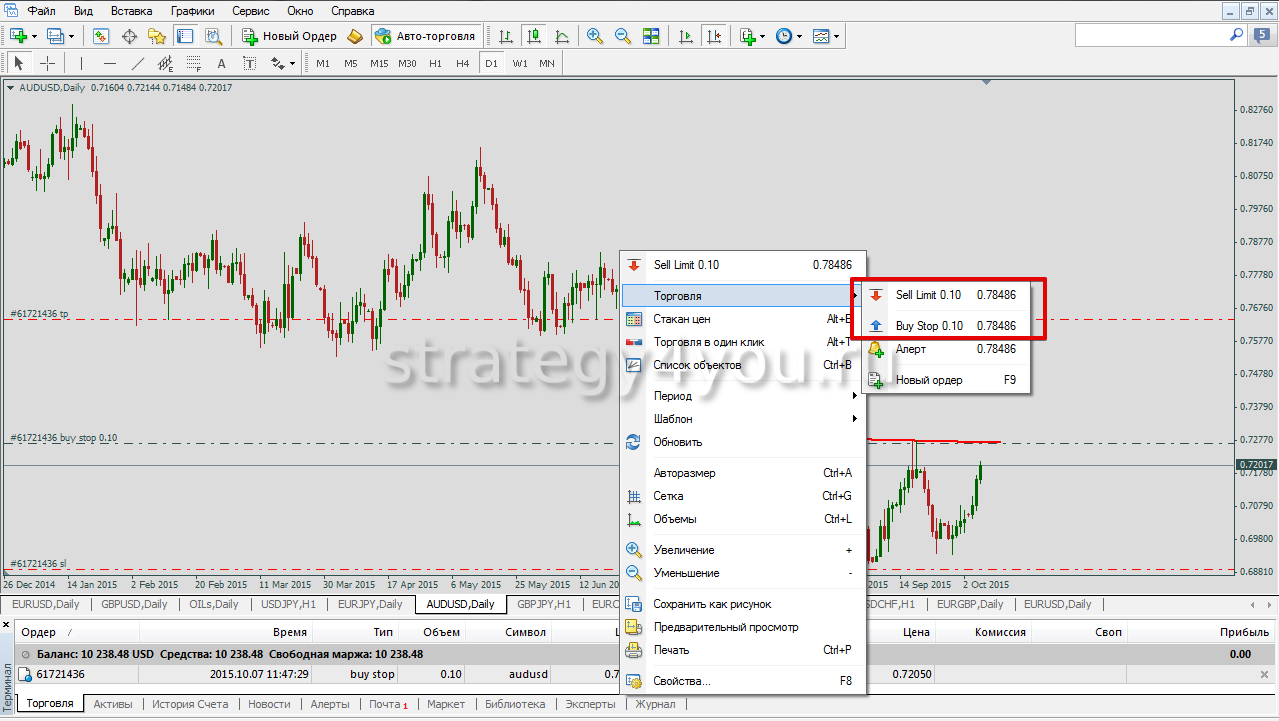Toggle the Auto-trading button
Viewport: 1279px width, 721px height.
(x=425, y=36)
